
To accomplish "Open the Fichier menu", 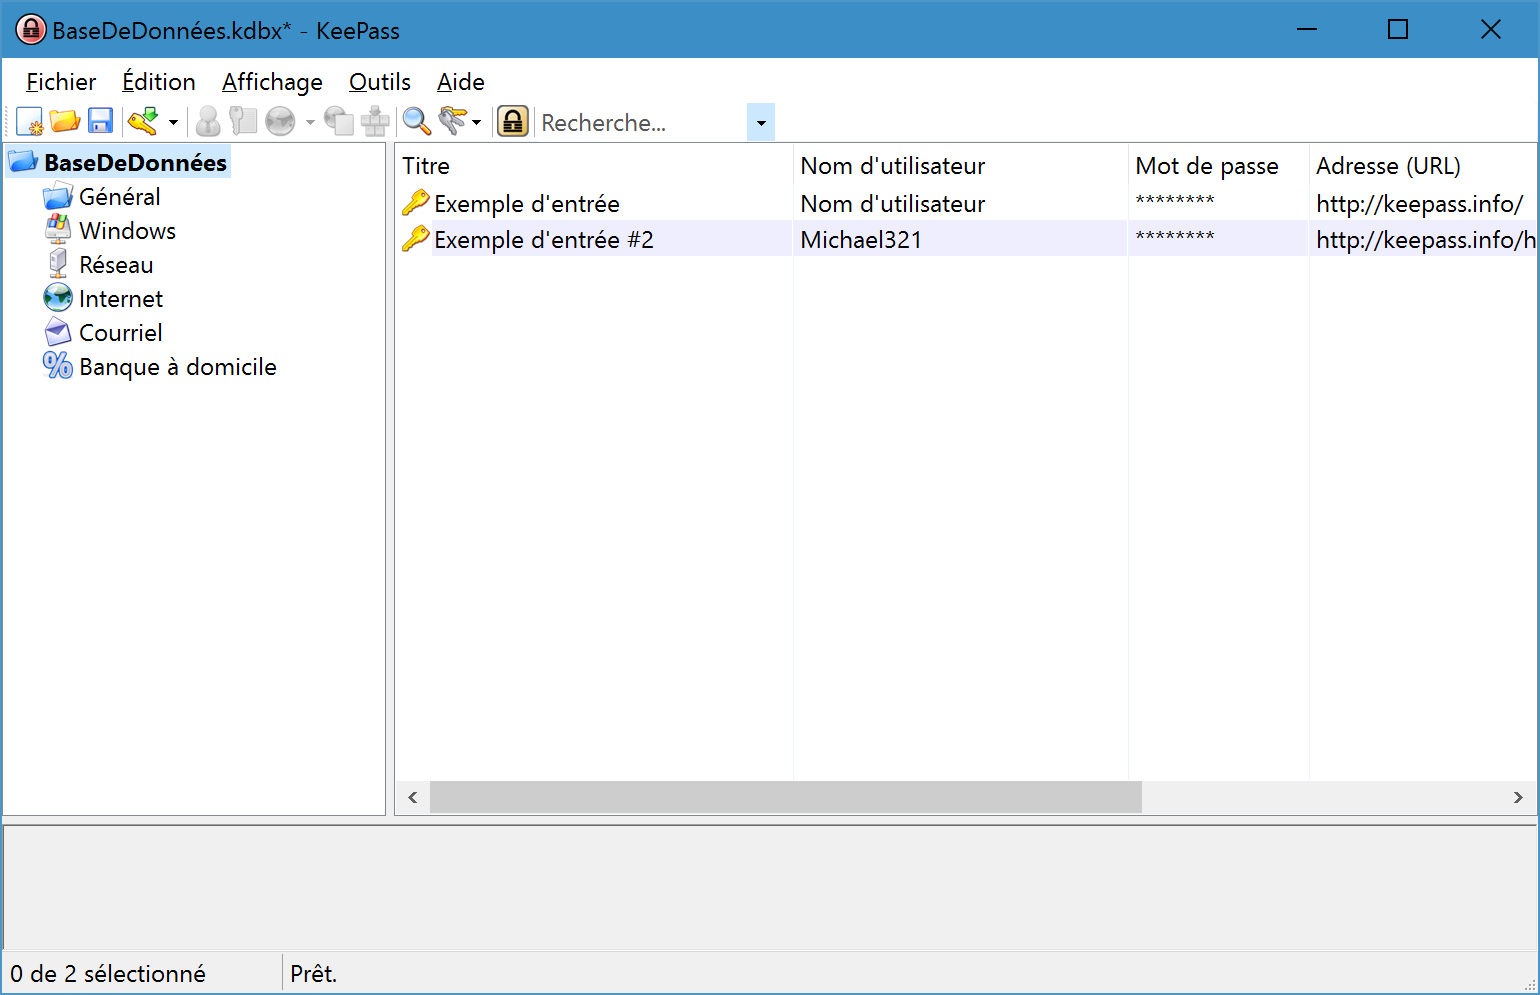I will pyautogui.click(x=61, y=82).
